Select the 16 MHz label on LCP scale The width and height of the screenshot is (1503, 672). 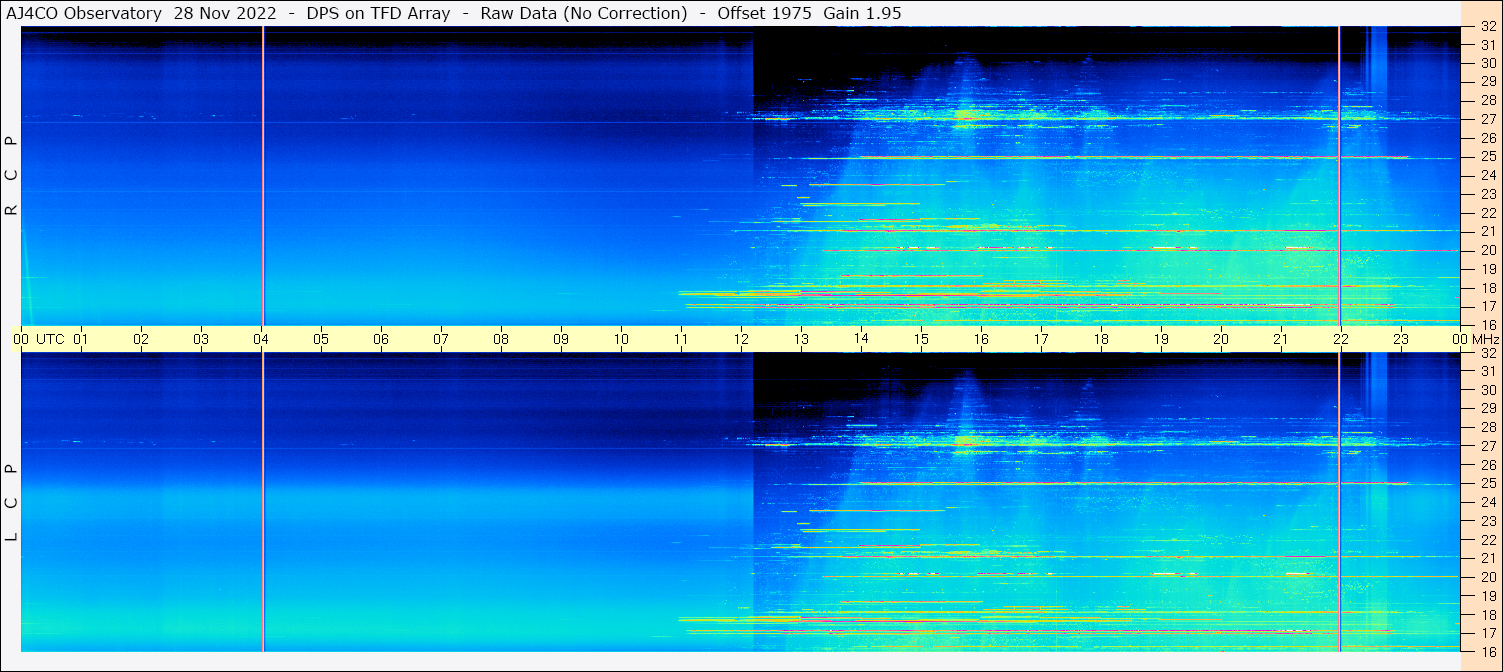[1488, 651]
